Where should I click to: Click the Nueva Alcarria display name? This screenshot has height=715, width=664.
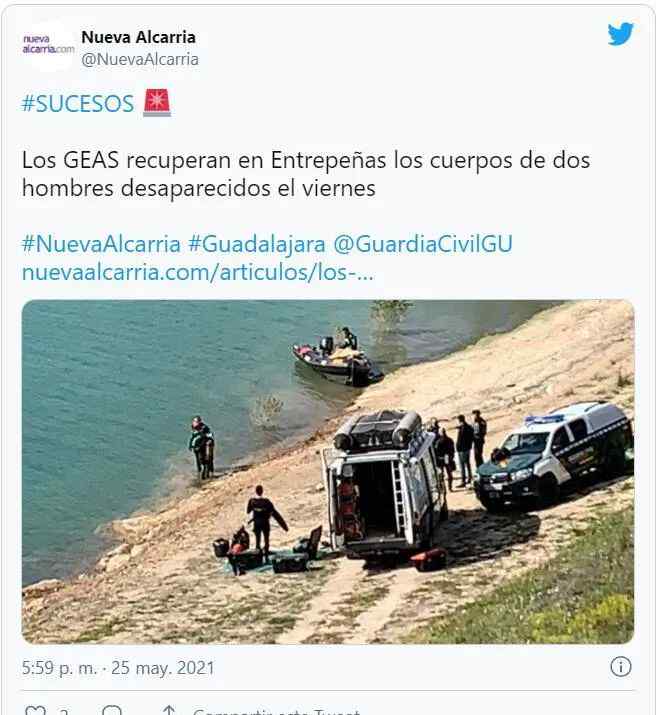[x=139, y=37]
